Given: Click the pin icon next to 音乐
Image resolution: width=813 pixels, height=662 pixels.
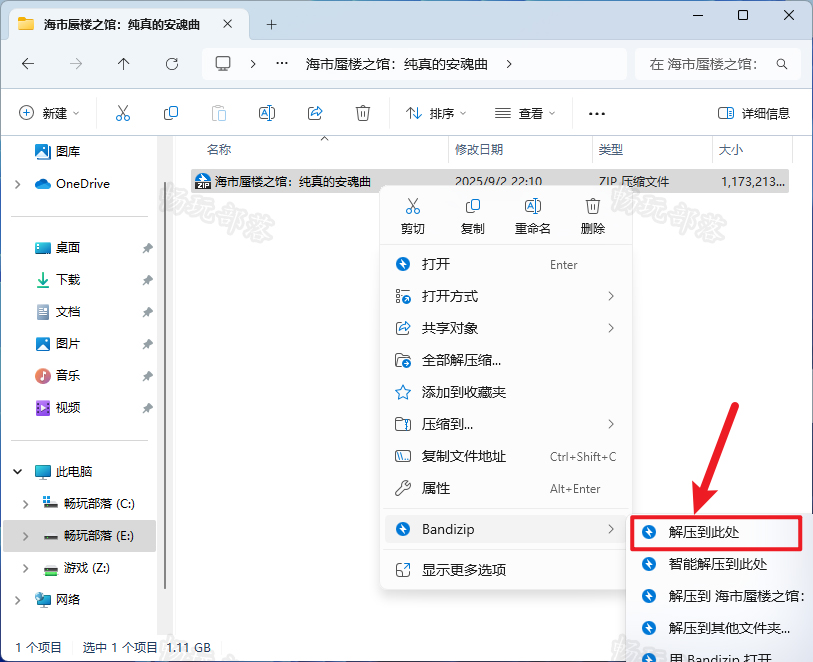Looking at the screenshot, I should tap(148, 376).
